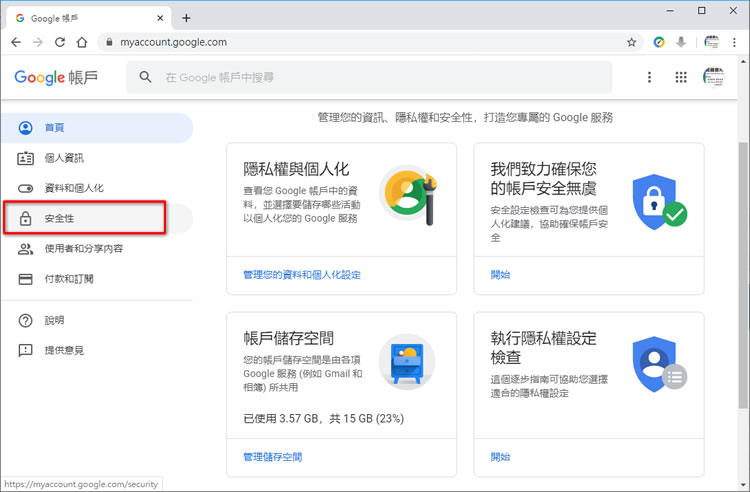Go back with the browser back arrow

click(x=16, y=42)
